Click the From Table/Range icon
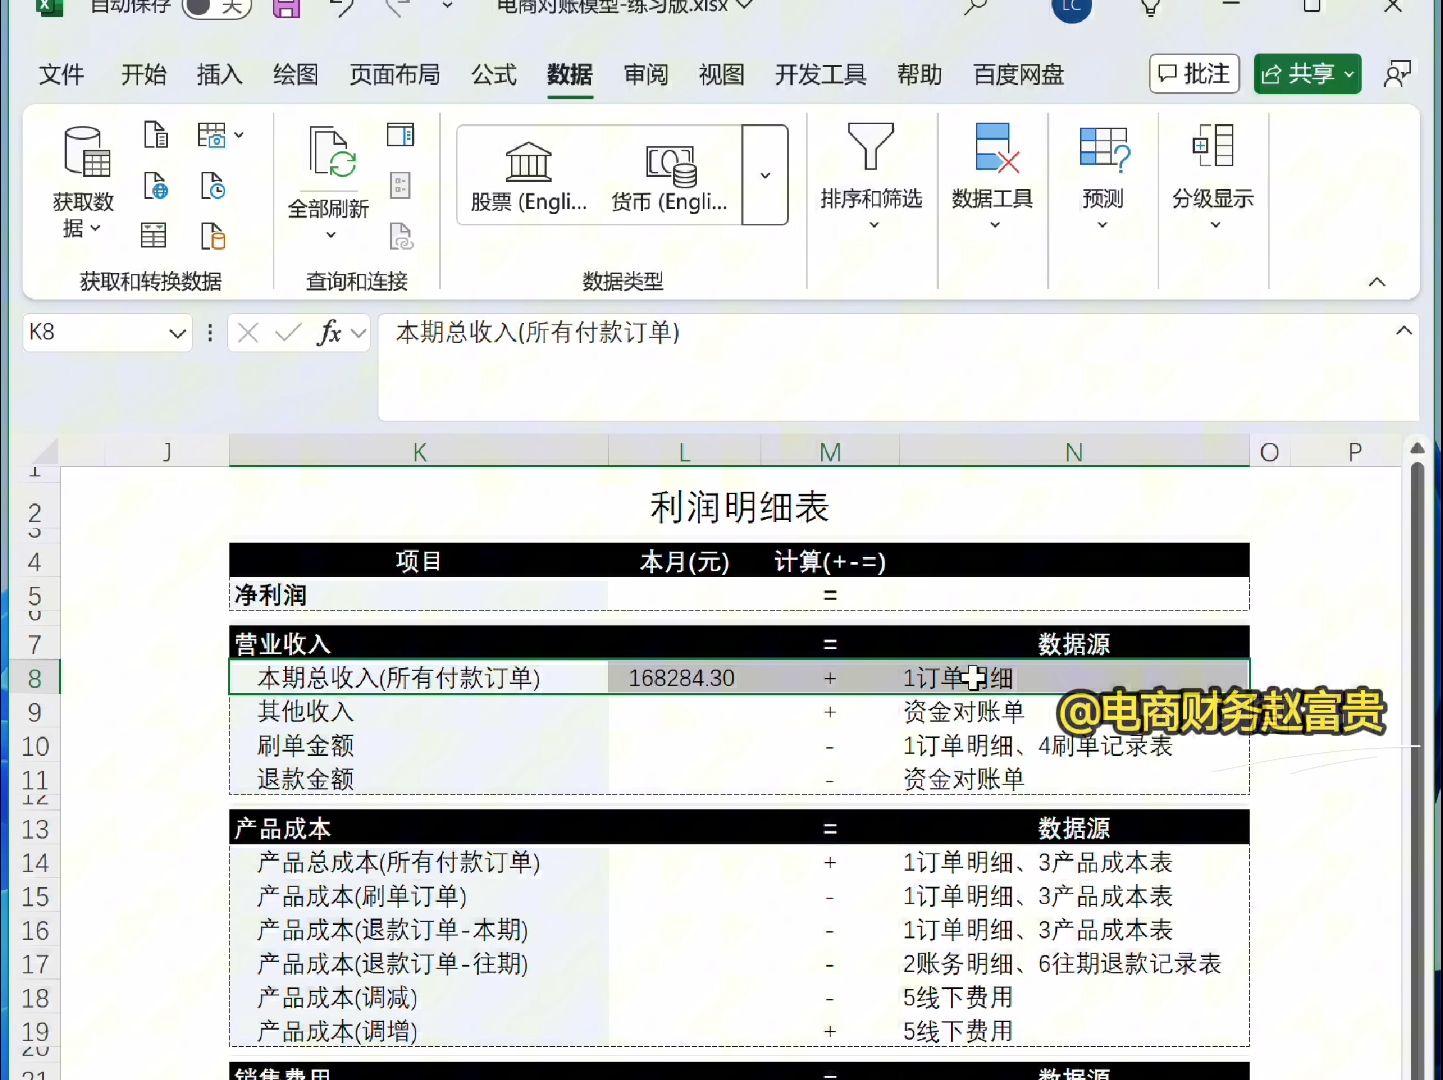 coord(154,236)
